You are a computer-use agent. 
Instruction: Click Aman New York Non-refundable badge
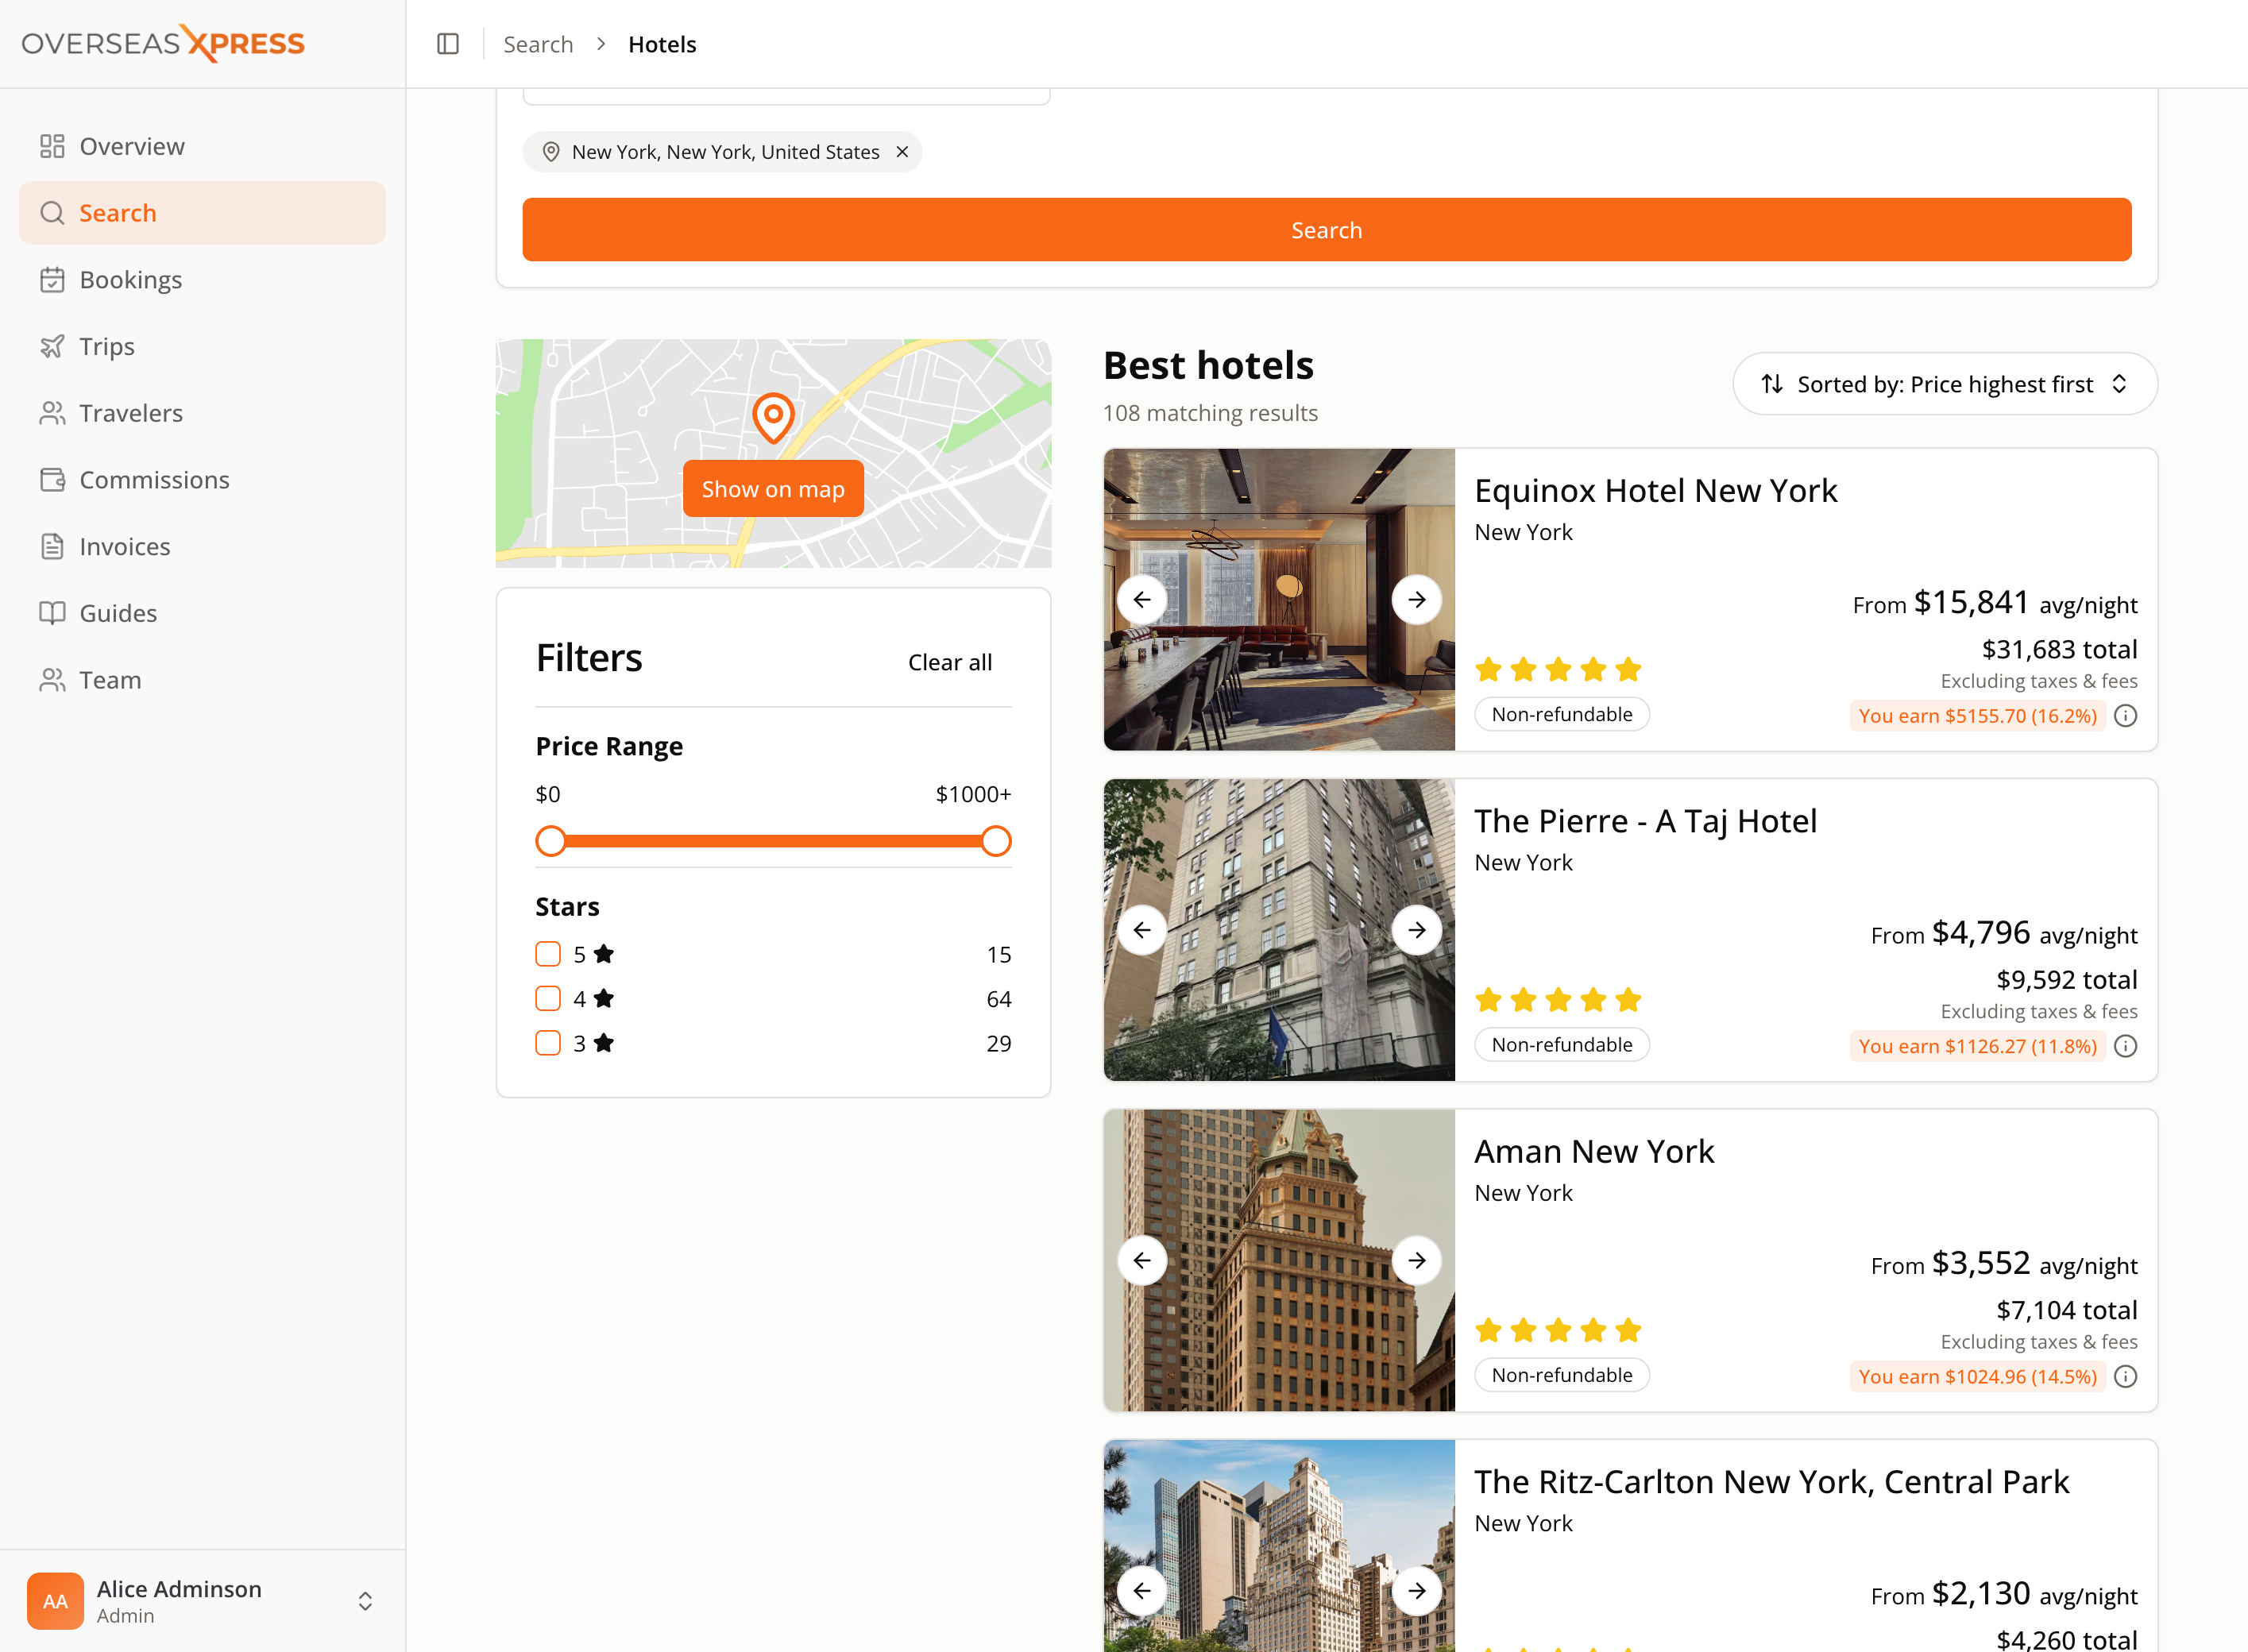tap(1562, 1375)
